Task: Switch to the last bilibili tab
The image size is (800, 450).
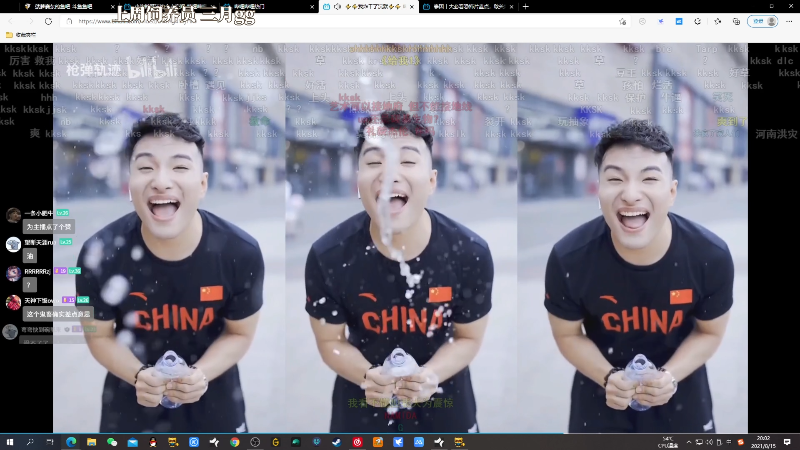Action: click(x=468, y=7)
